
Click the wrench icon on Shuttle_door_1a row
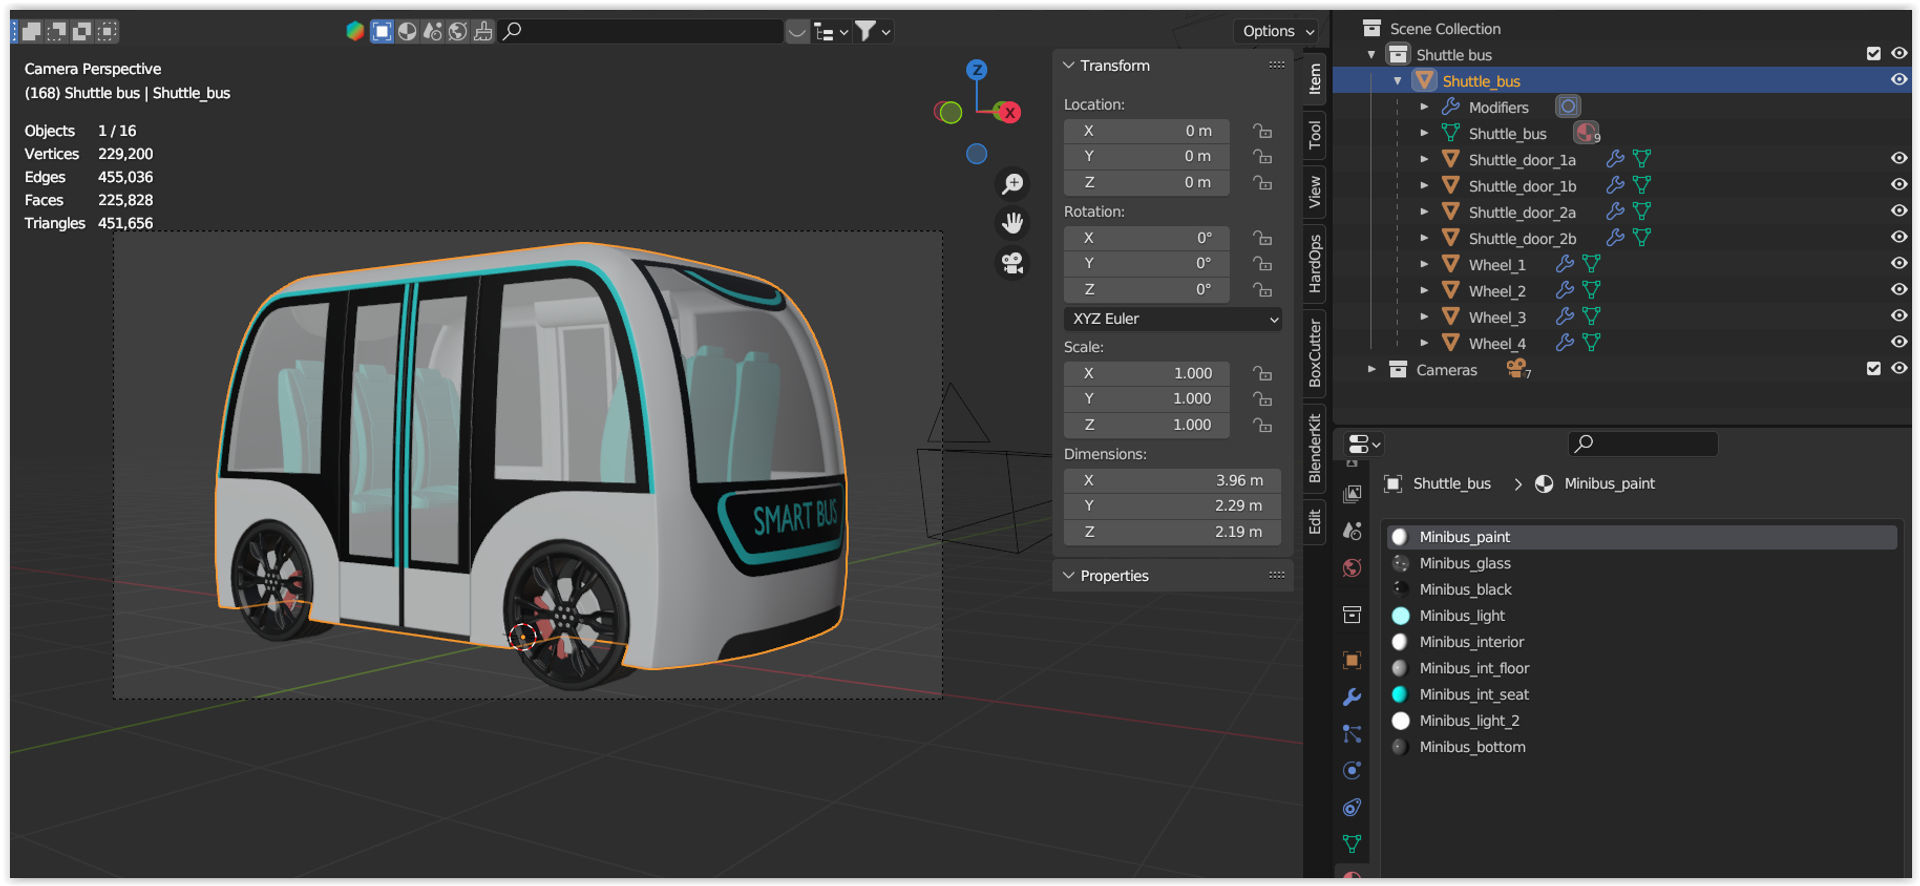coord(1615,159)
